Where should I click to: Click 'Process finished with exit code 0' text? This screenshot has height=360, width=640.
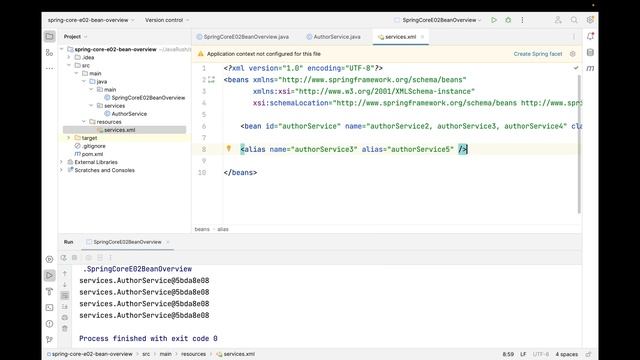tap(148, 338)
